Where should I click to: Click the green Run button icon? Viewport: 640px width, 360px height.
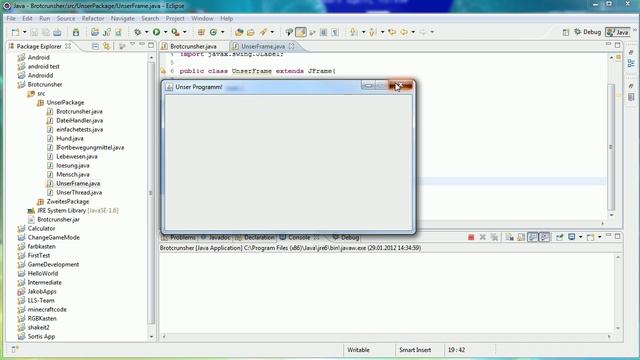156,32
